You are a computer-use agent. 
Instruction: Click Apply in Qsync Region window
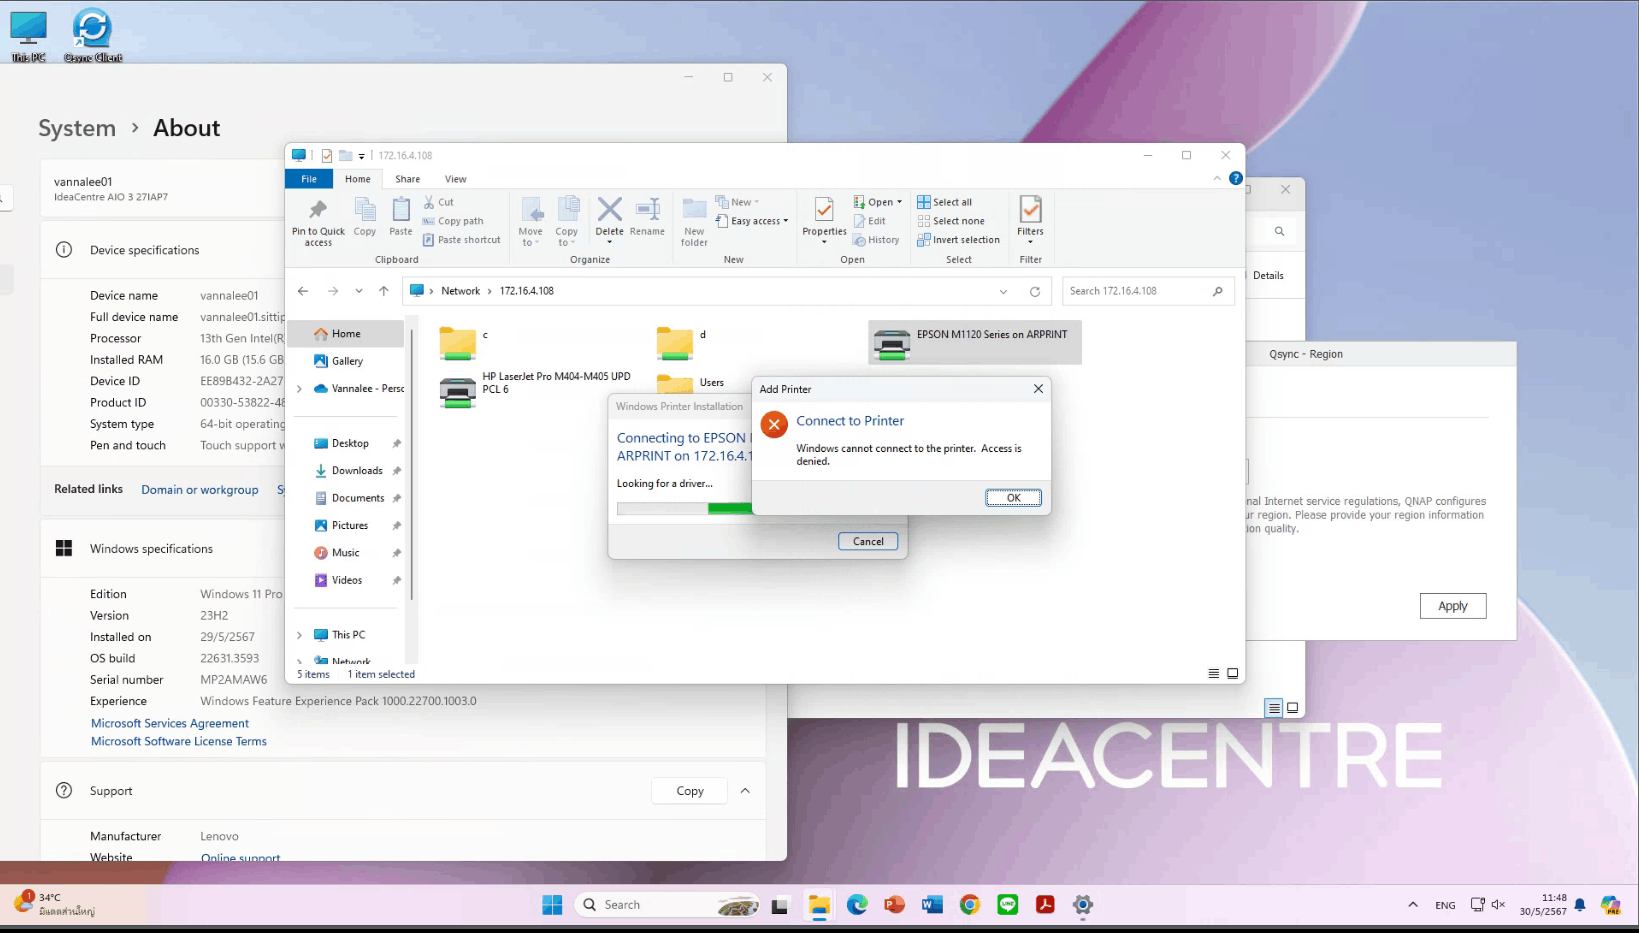tap(1453, 606)
